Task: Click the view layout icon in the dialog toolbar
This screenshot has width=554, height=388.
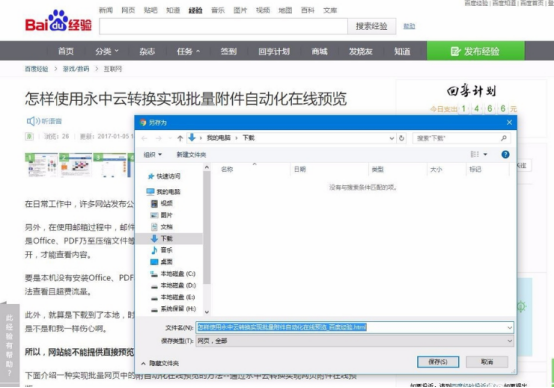Action: click(x=475, y=154)
